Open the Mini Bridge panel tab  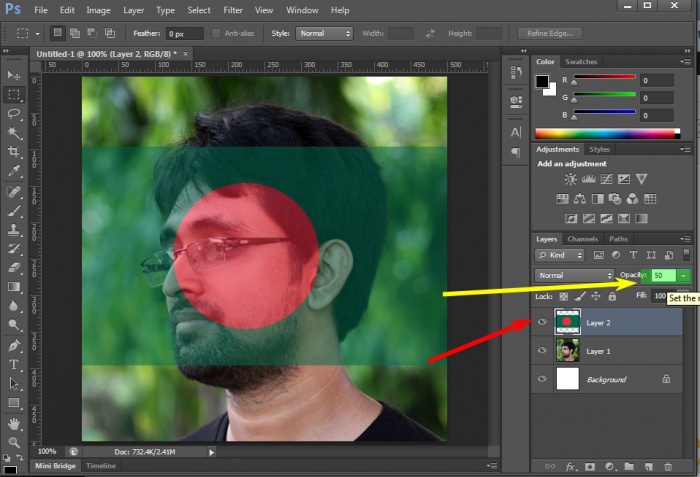(56, 466)
